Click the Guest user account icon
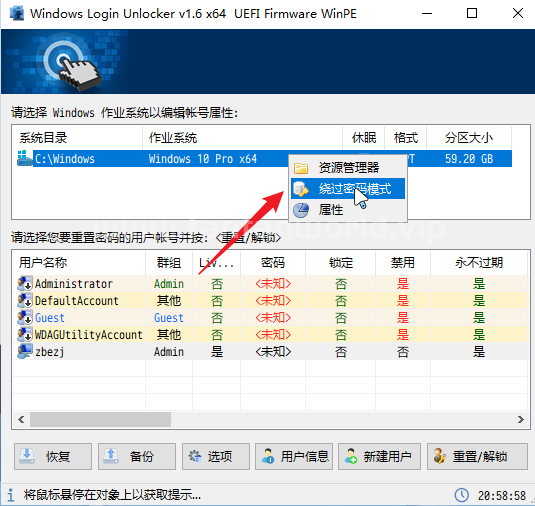Screen dimensions: 535x506 pyautogui.click(x=25, y=317)
